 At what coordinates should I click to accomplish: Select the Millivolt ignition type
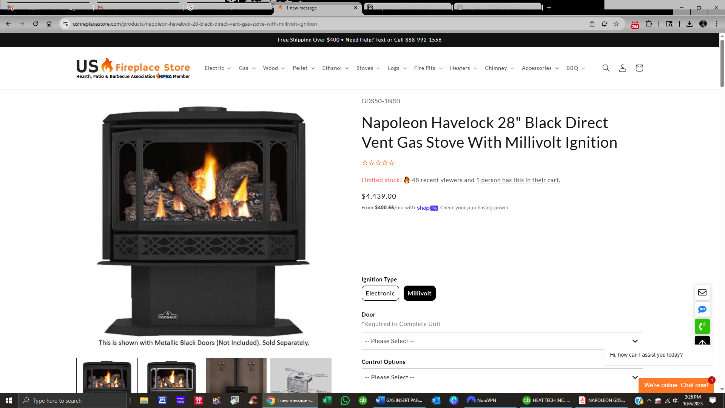coord(419,293)
